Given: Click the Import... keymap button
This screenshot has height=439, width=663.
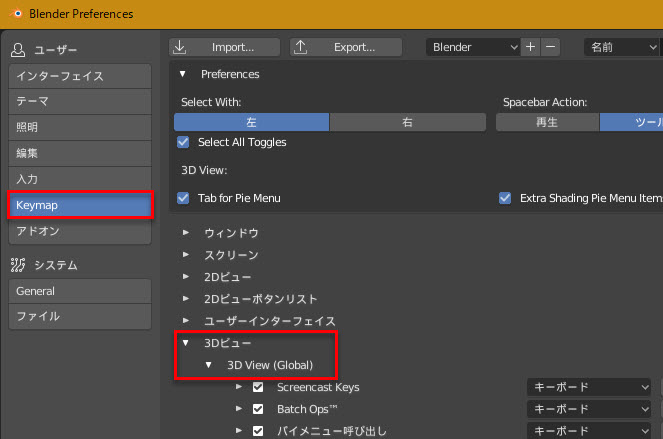Looking at the screenshot, I should 225,47.
